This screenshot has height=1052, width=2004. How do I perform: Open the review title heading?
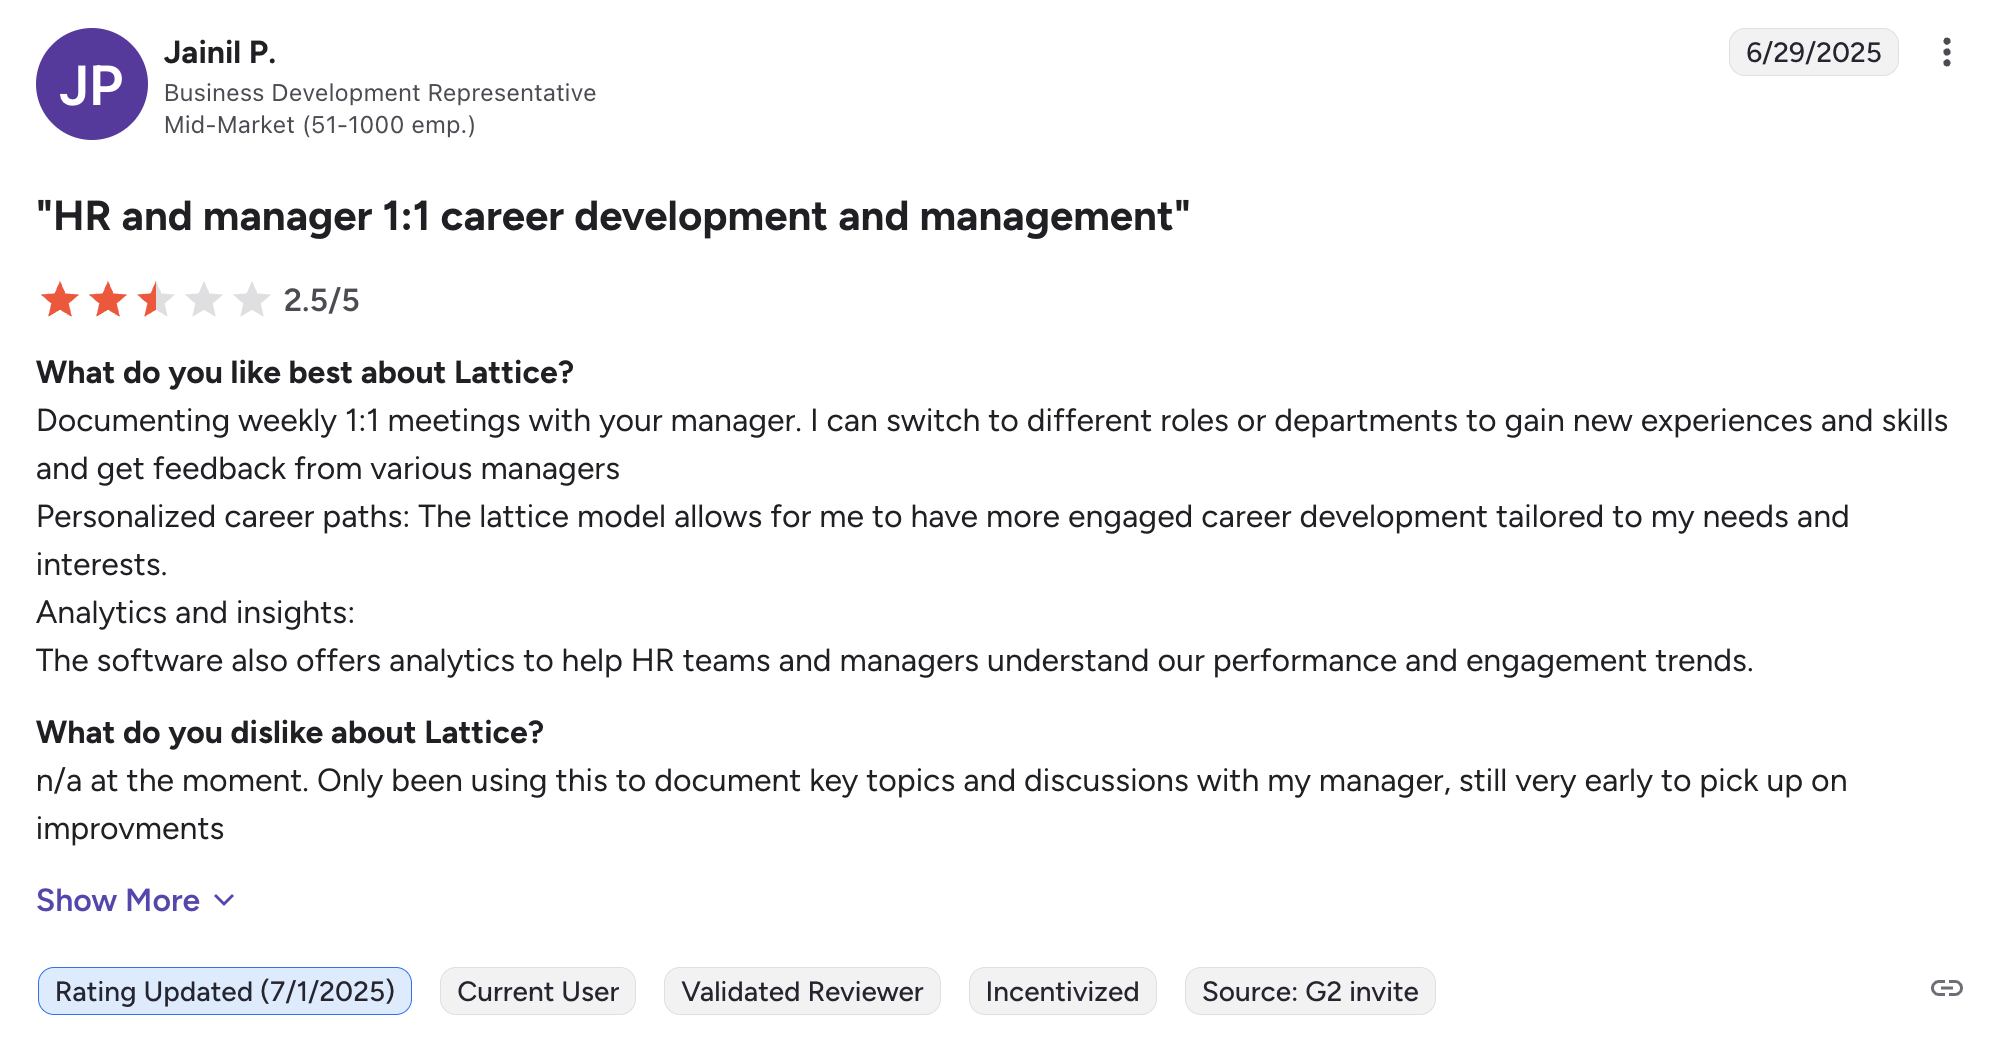(613, 216)
